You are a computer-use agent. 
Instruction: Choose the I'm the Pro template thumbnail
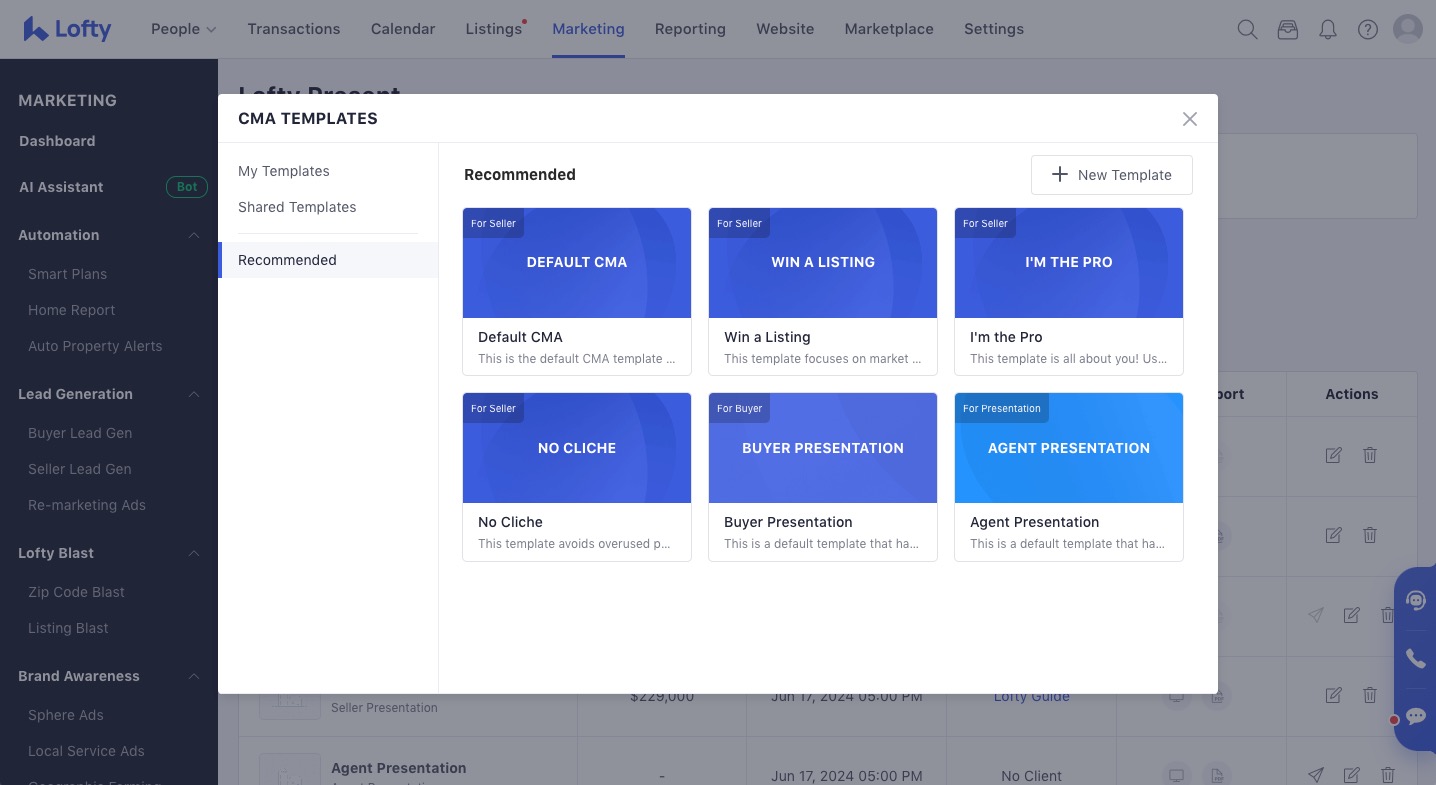point(1069,263)
